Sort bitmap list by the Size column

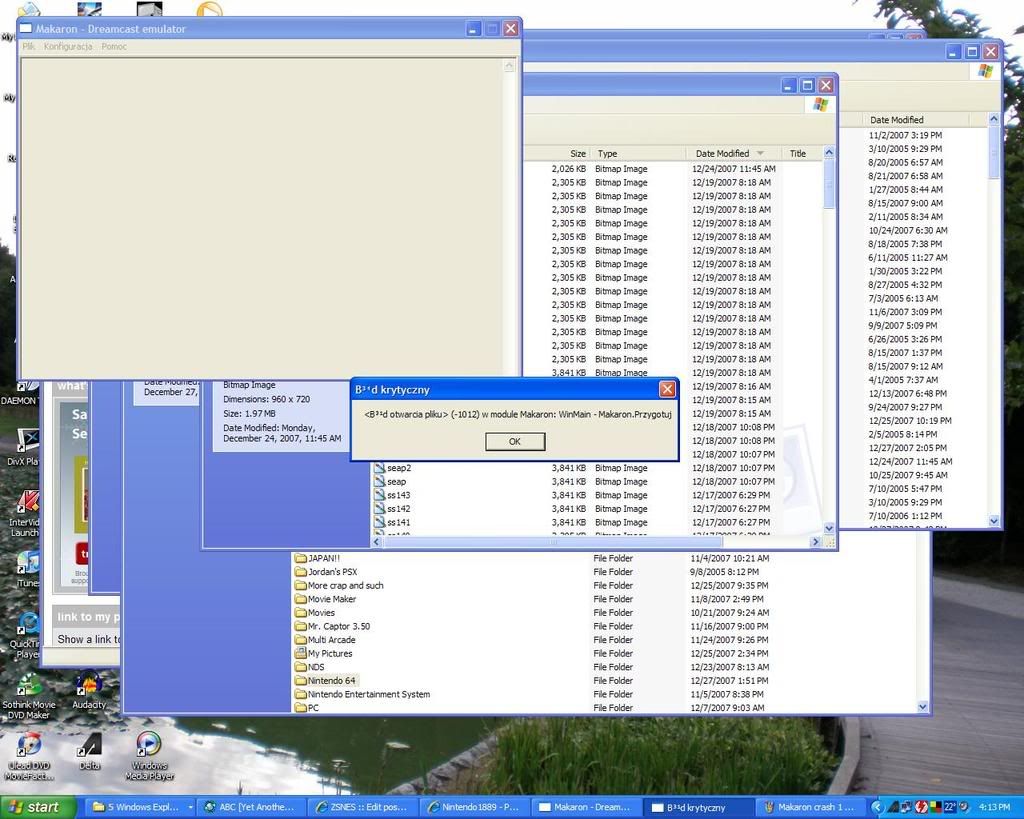(x=557, y=153)
